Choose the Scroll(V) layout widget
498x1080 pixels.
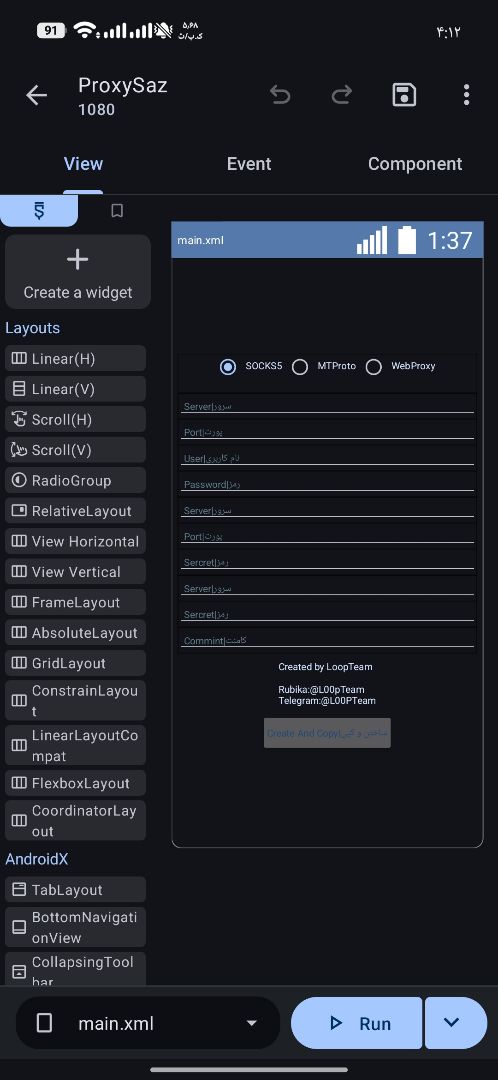point(75,450)
